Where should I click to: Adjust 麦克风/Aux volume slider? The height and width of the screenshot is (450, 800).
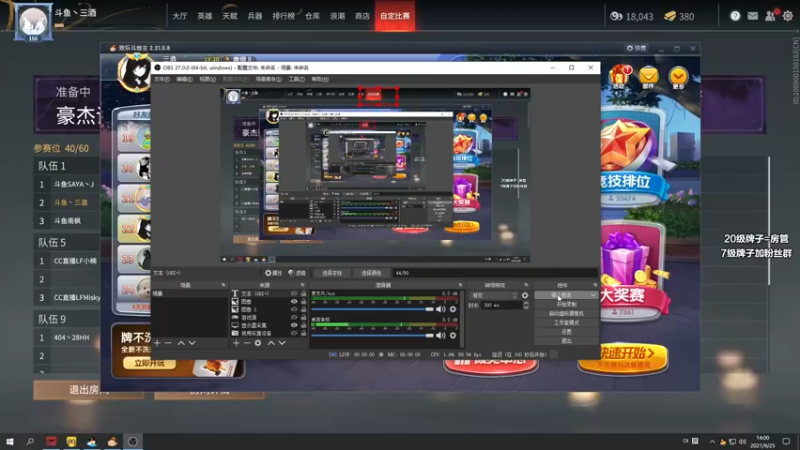click(372, 309)
